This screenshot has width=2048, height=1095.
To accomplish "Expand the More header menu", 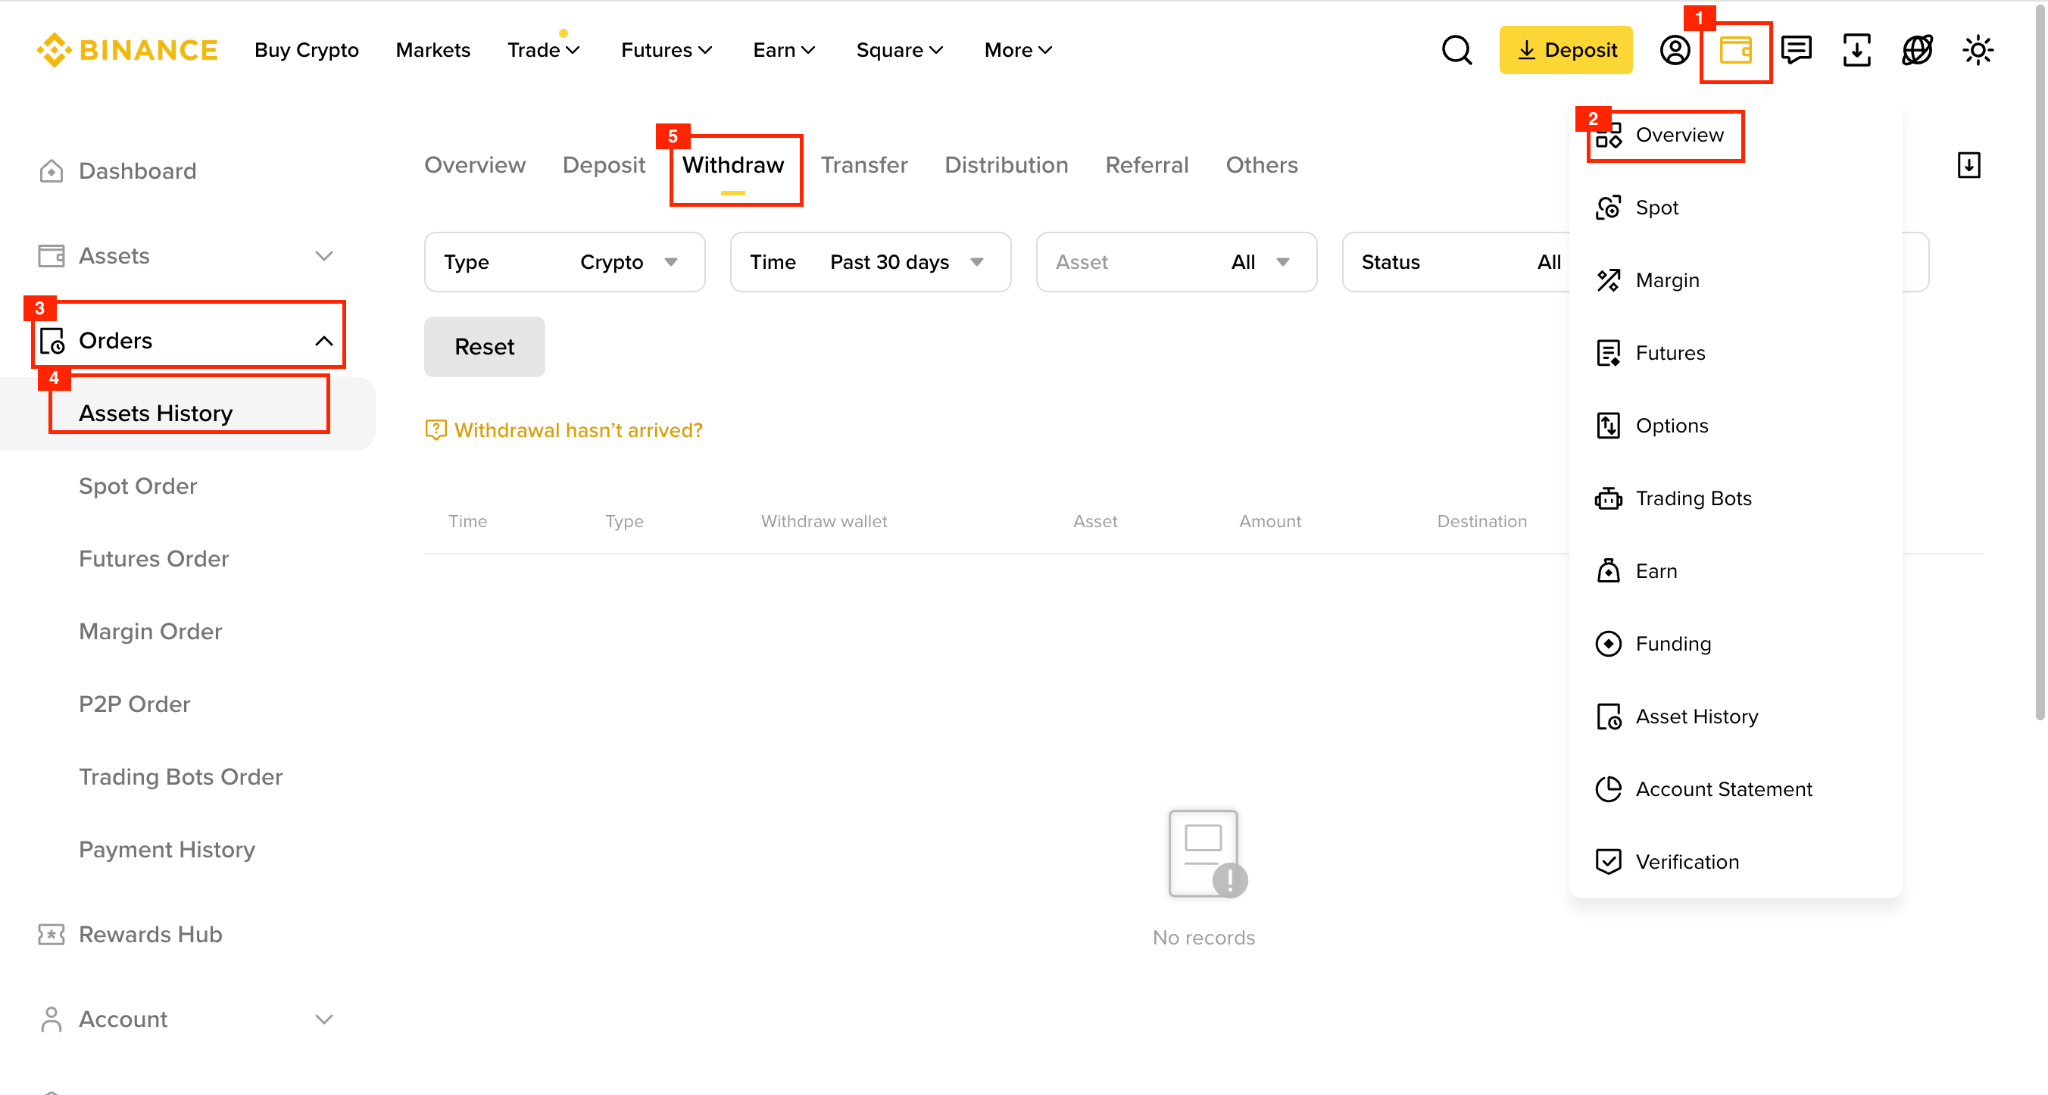I will click(1018, 50).
